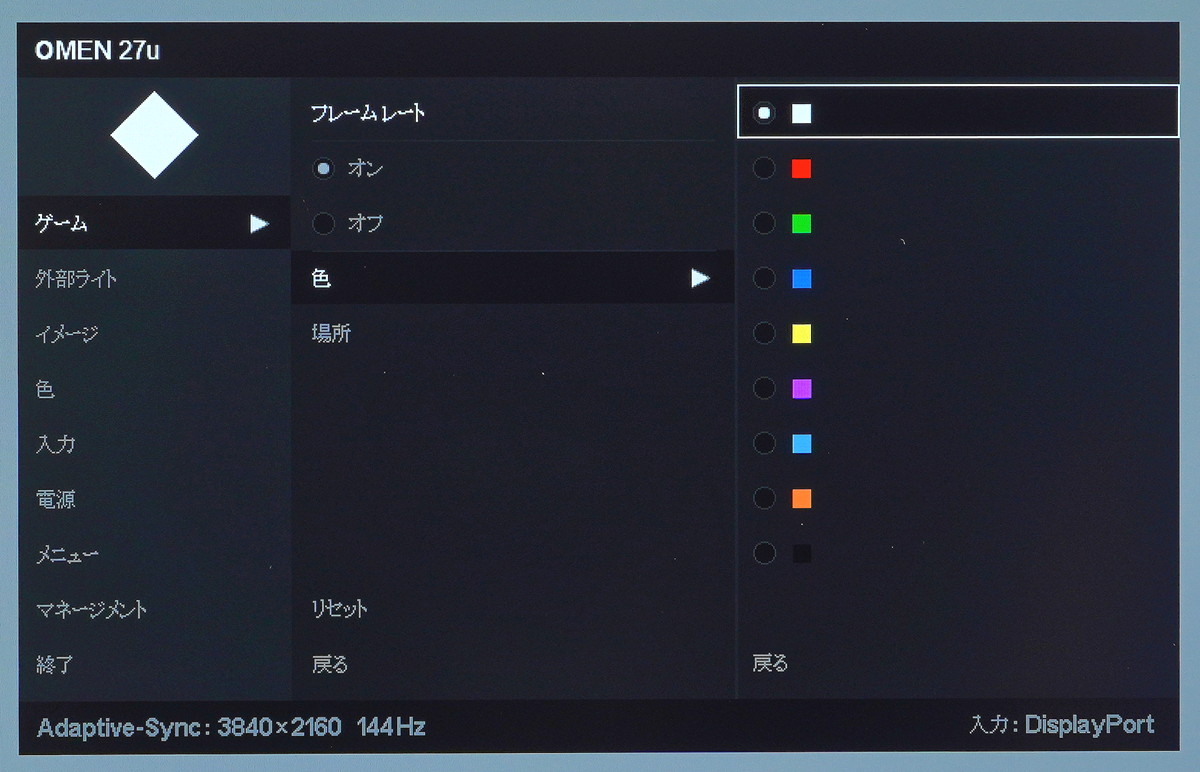Select the red color radio button

[764, 169]
